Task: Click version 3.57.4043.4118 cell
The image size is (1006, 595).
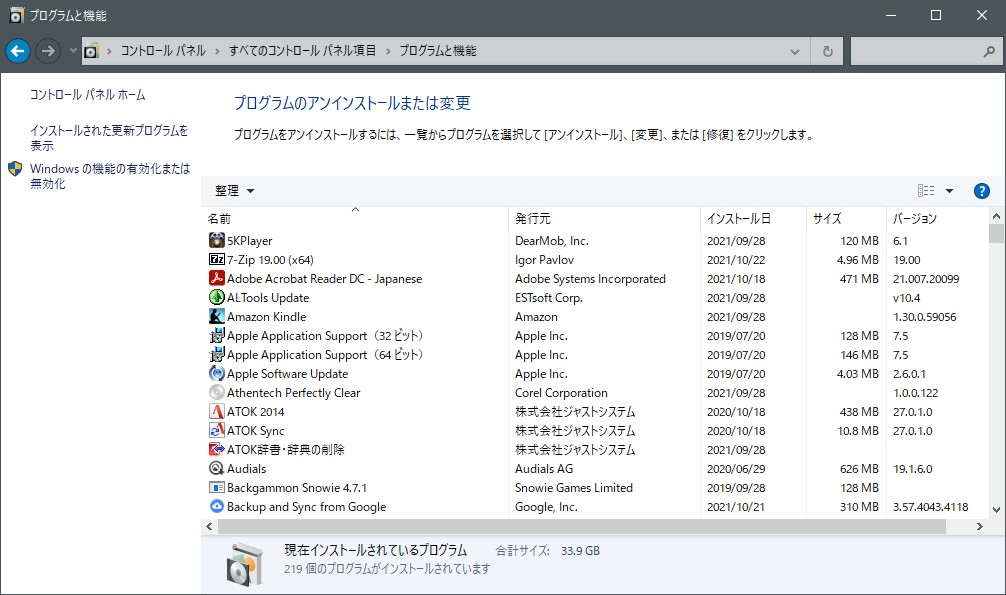Action: [x=930, y=506]
